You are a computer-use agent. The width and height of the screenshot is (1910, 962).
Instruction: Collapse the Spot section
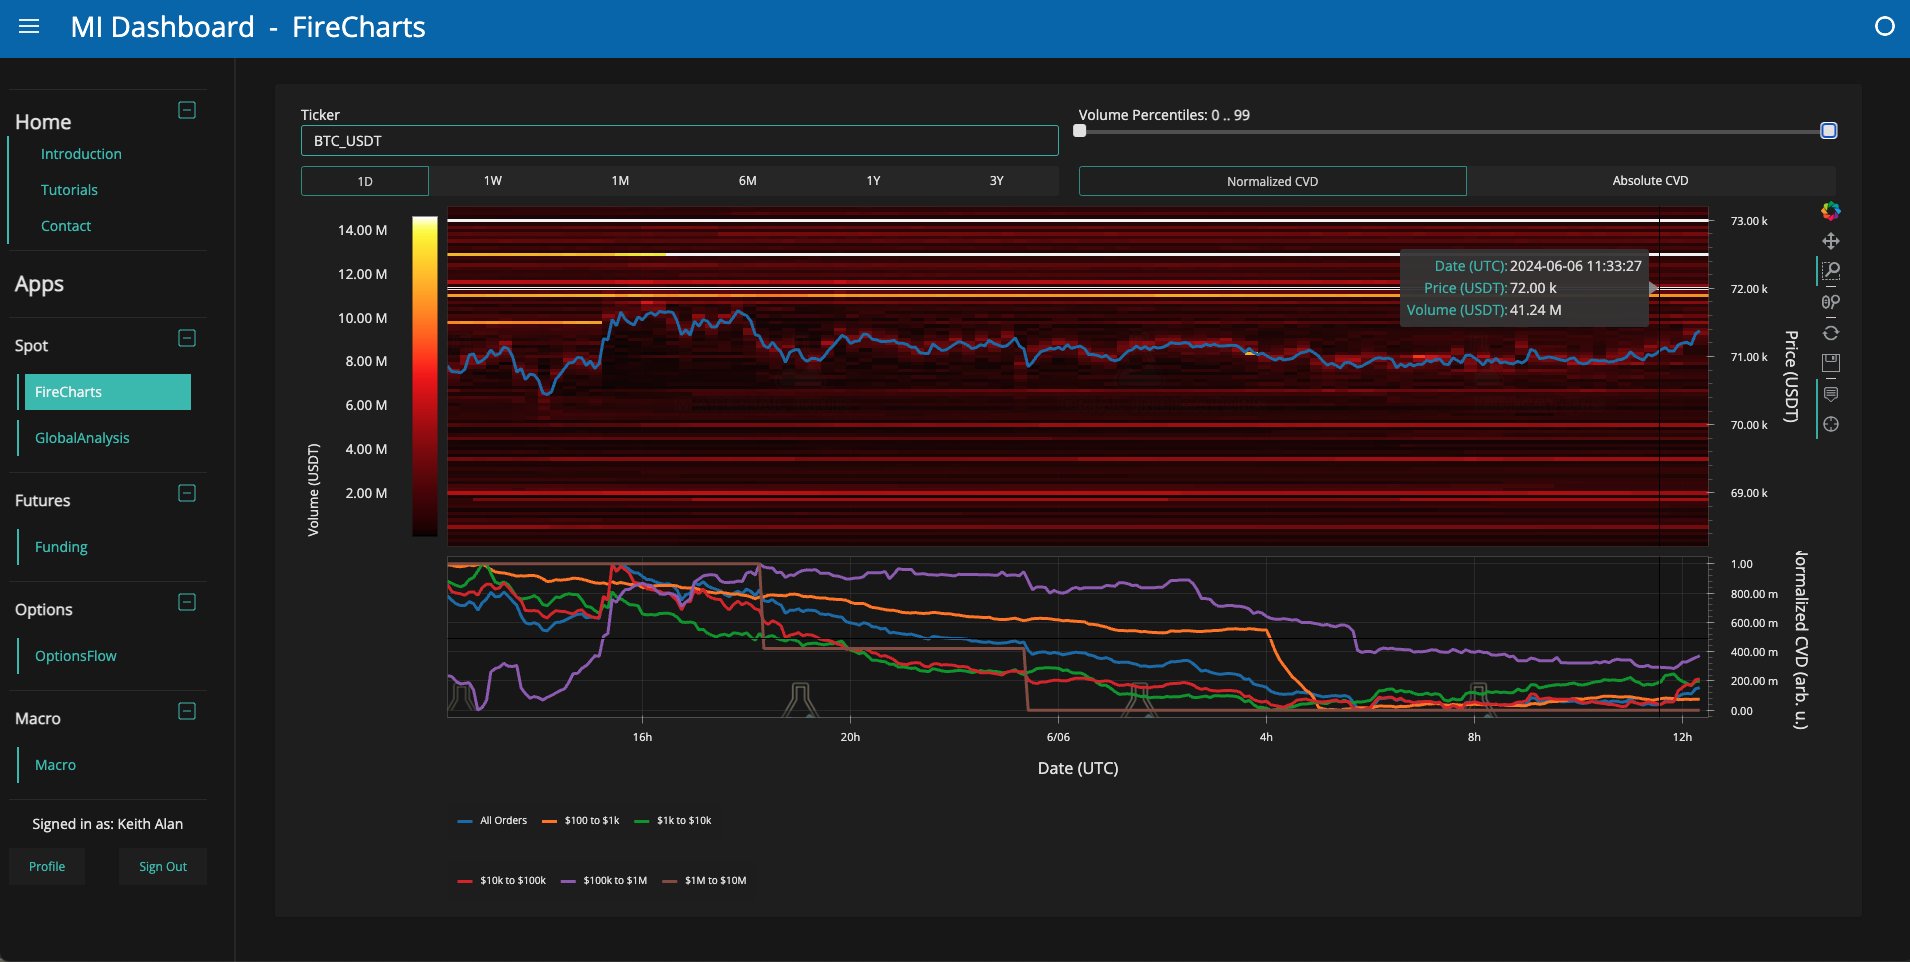187,338
